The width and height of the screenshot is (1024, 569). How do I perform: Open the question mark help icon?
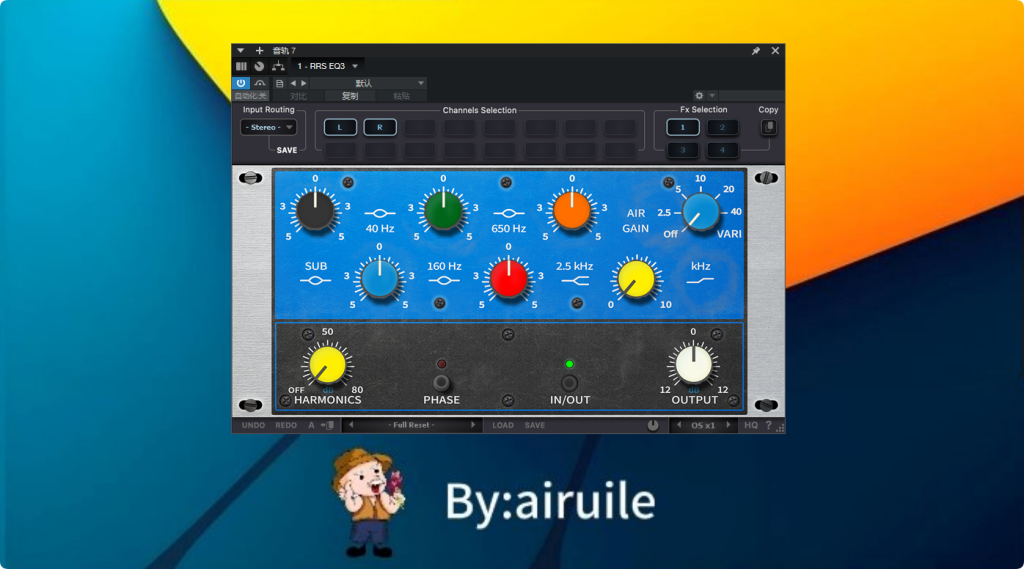(x=768, y=425)
